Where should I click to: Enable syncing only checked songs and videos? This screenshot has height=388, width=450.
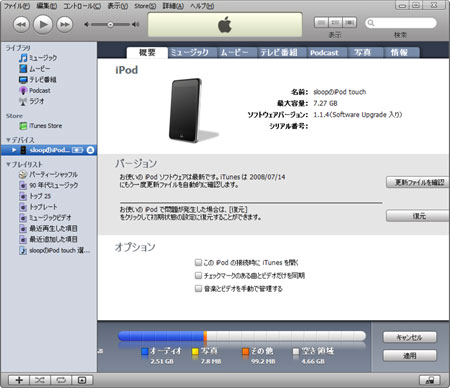[x=198, y=276]
